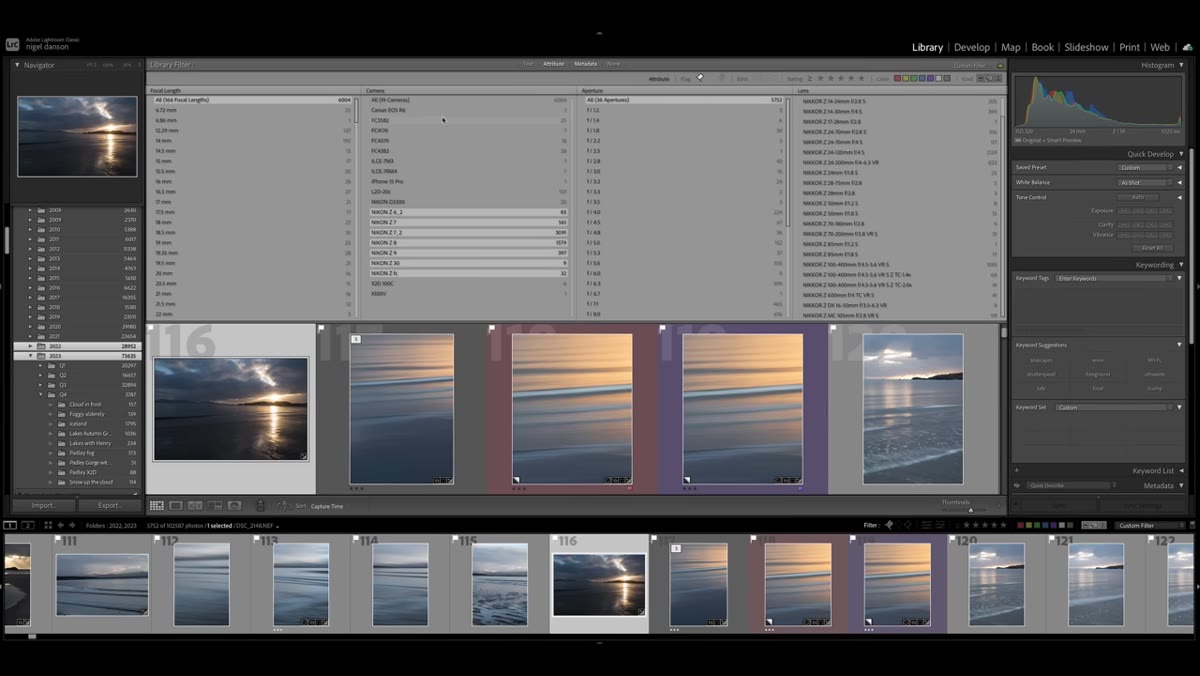This screenshot has width=1200, height=676.
Task: Select the red-labeled grid photo
Action: tap(572, 409)
